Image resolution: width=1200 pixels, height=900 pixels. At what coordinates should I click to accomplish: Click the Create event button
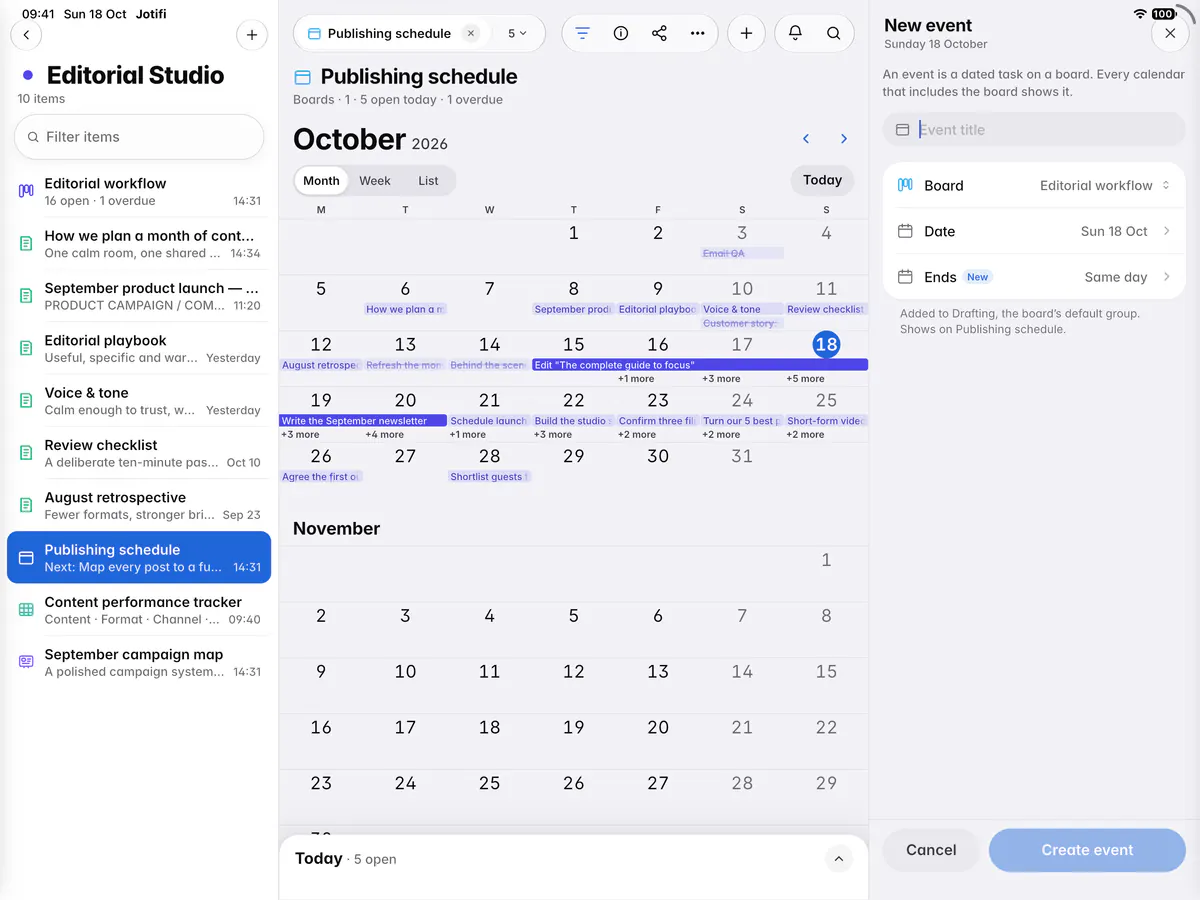[x=1087, y=850]
